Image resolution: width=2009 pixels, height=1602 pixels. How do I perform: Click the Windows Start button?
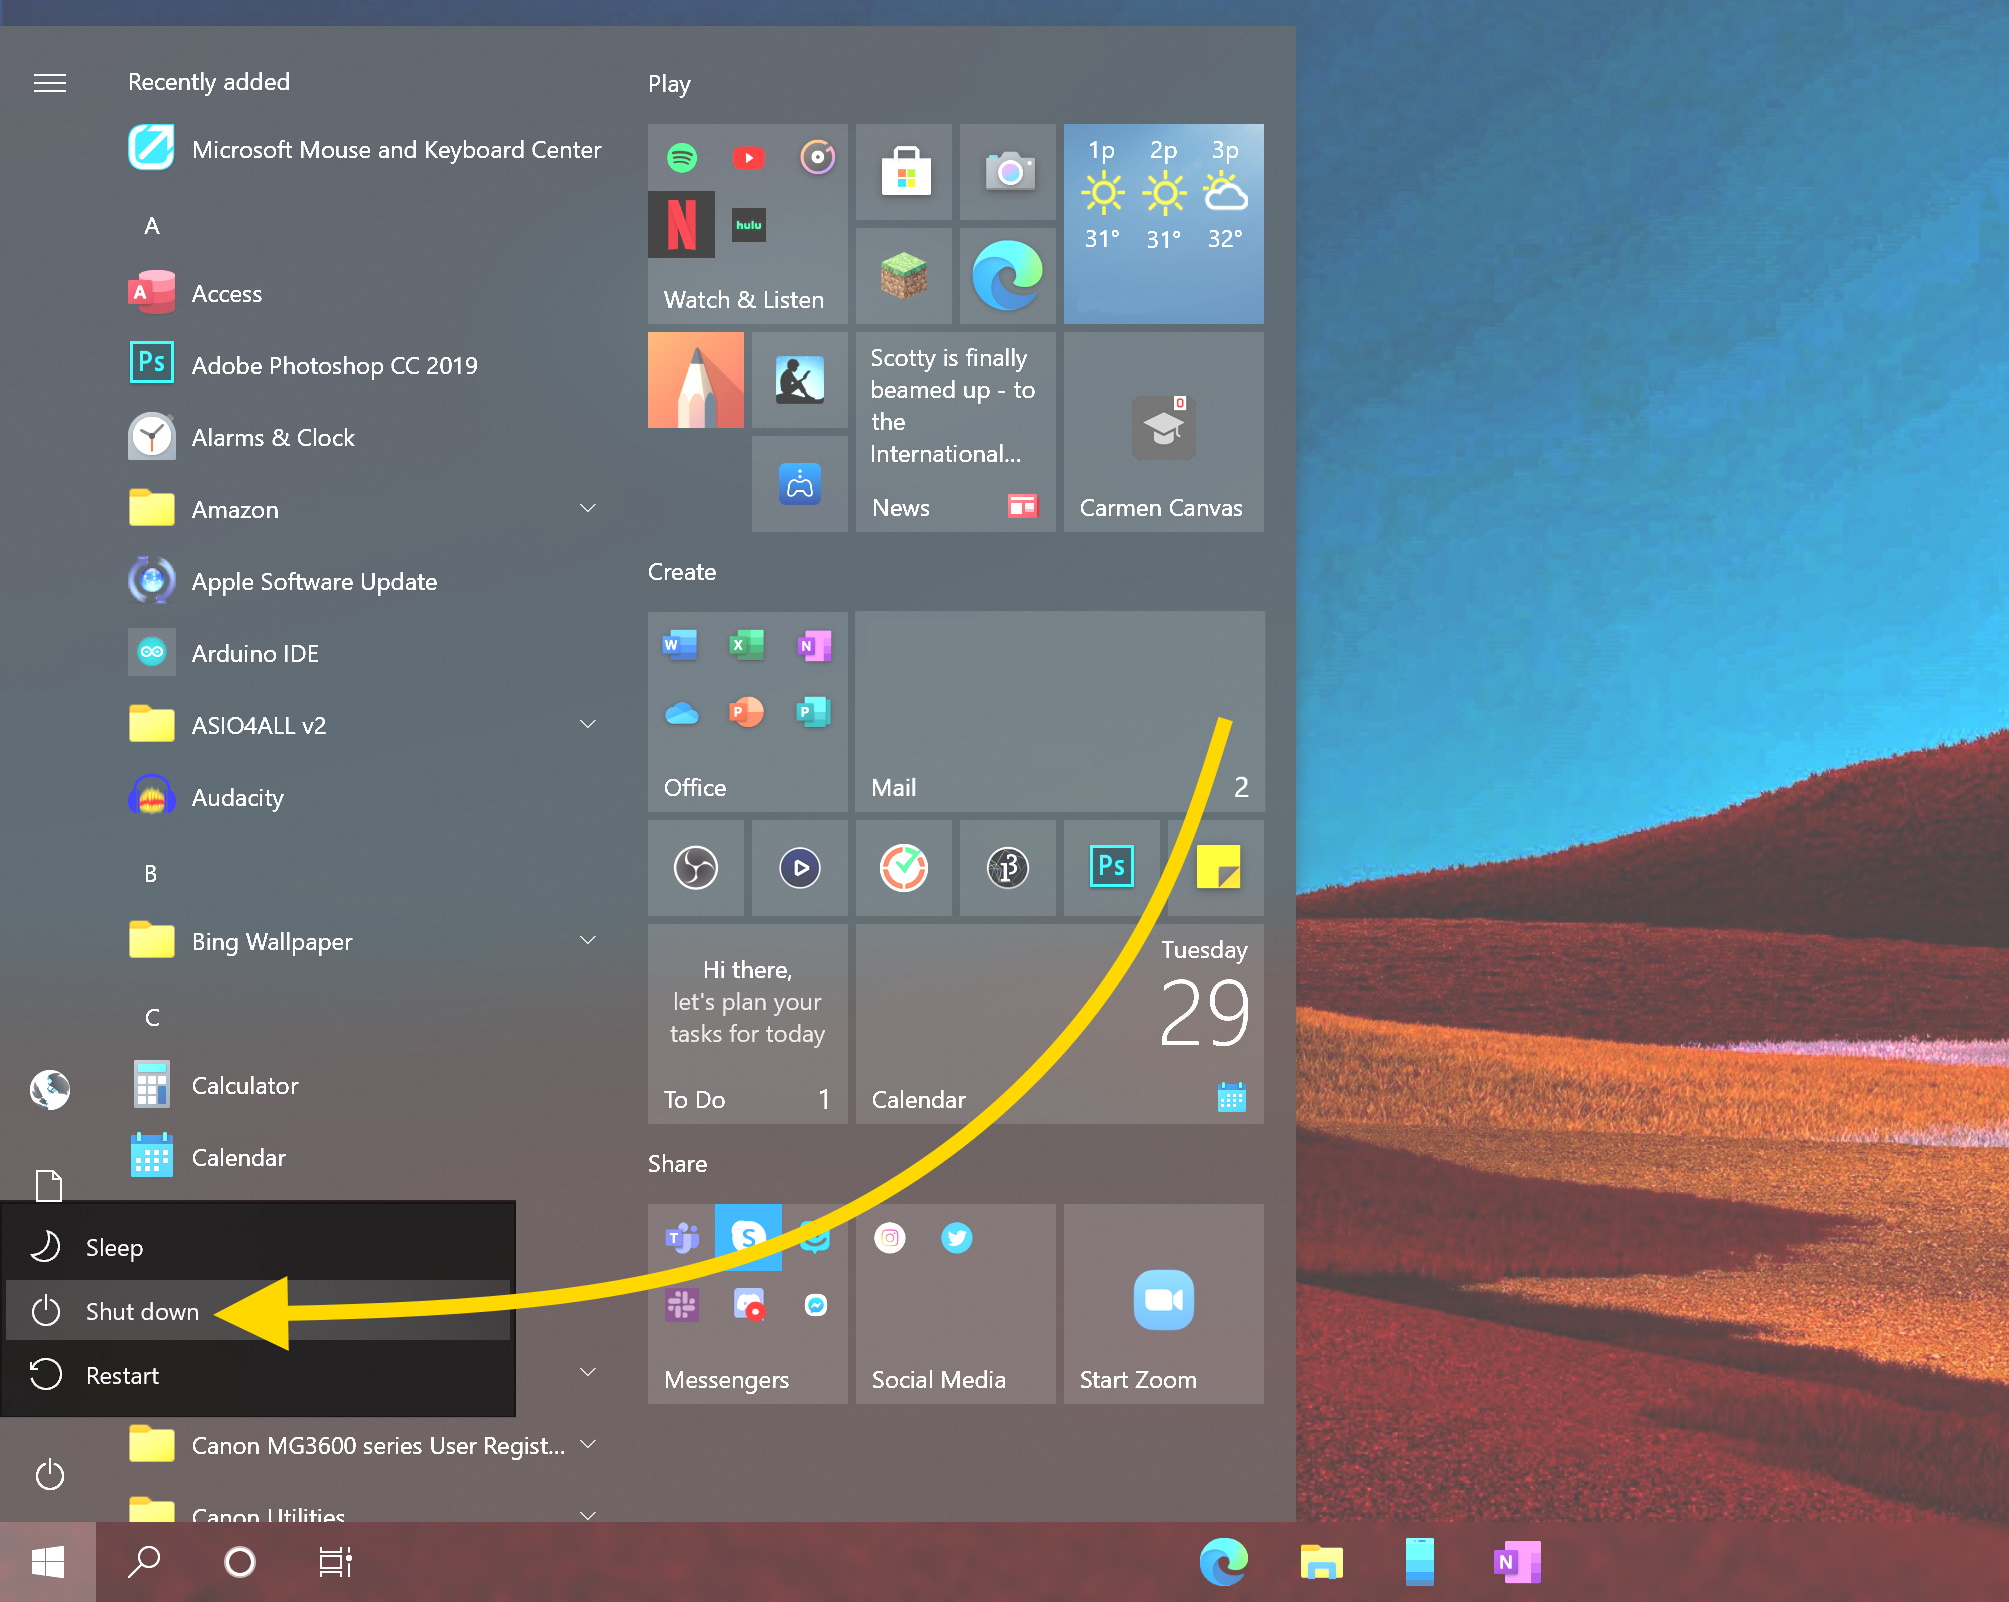tap(48, 1562)
